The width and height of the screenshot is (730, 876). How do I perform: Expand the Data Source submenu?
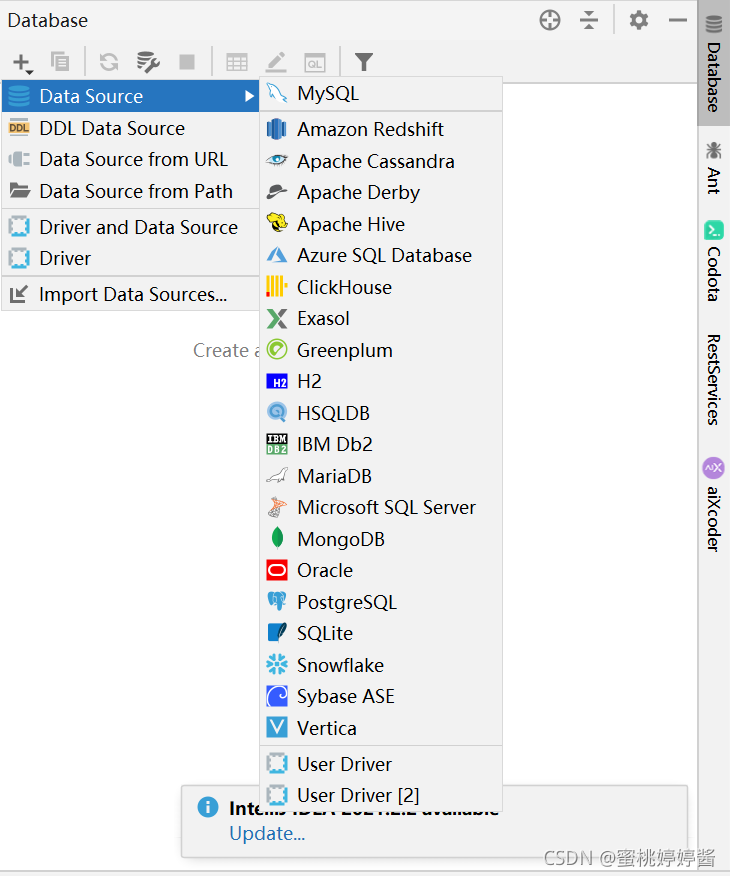click(131, 96)
